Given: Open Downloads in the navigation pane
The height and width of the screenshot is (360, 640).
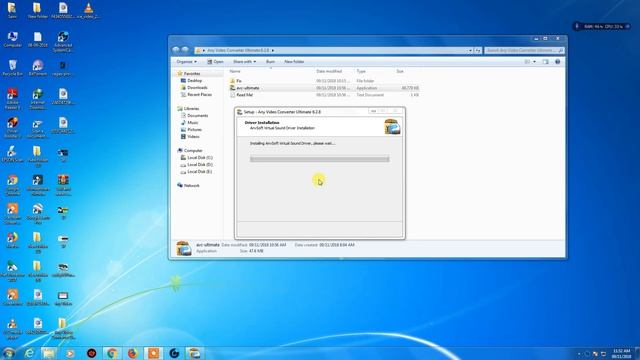Looking at the screenshot, I should [x=197, y=88].
